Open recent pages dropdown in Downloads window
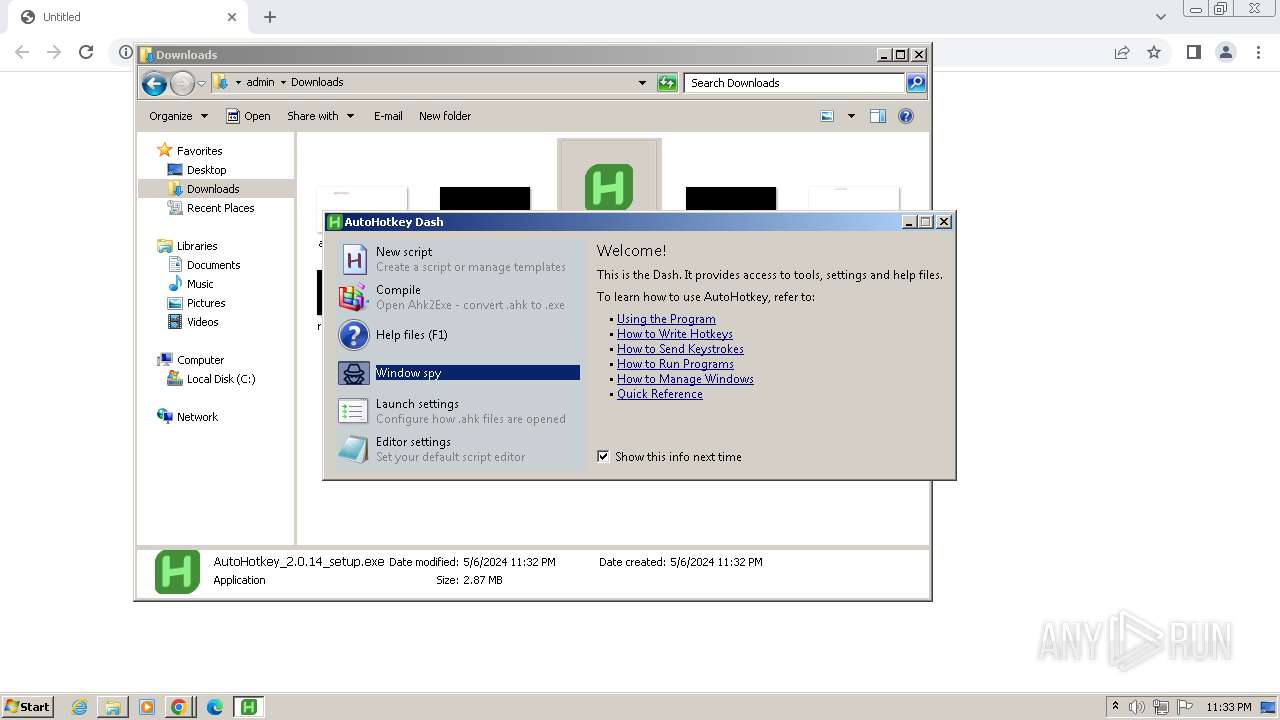The image size is (1280, 720). (201, 83)
